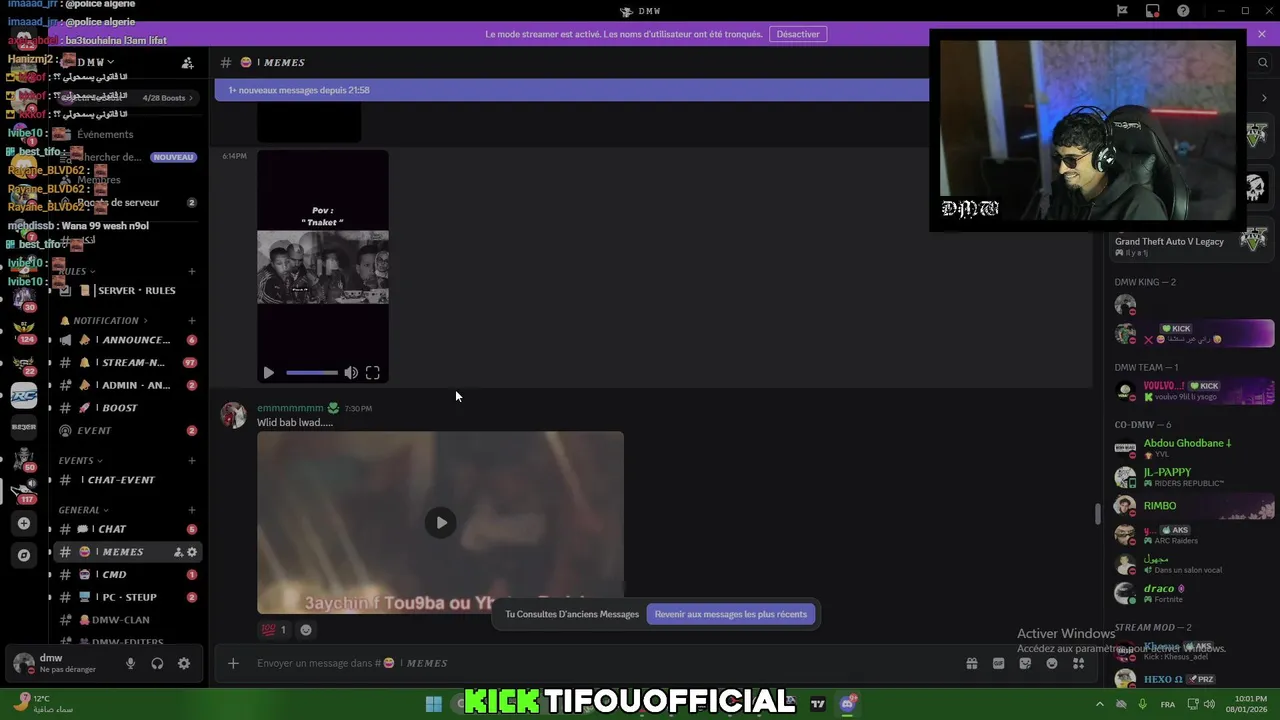The width and height of the screenshot is (1280, 720).
Task: Click Add a Server plus button
Action: coord(24,523)
